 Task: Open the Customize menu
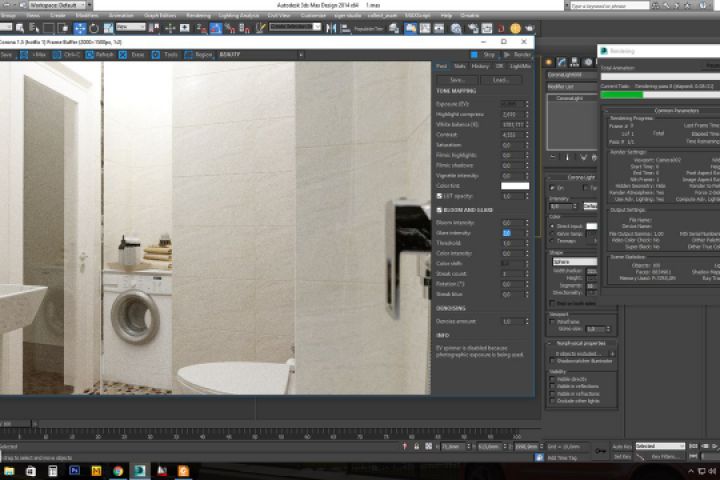click(313, 16)
